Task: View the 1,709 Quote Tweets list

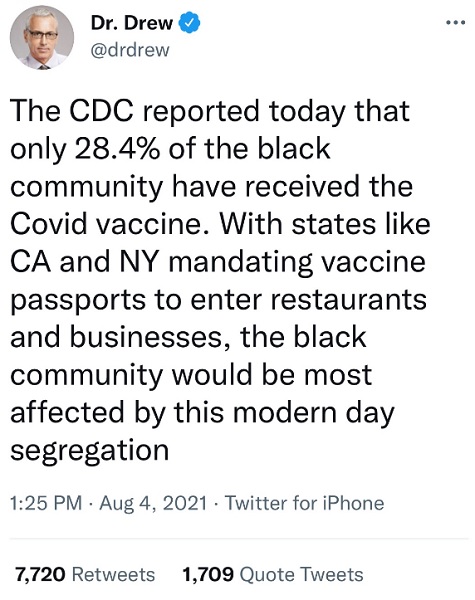Action: point(273,574)
